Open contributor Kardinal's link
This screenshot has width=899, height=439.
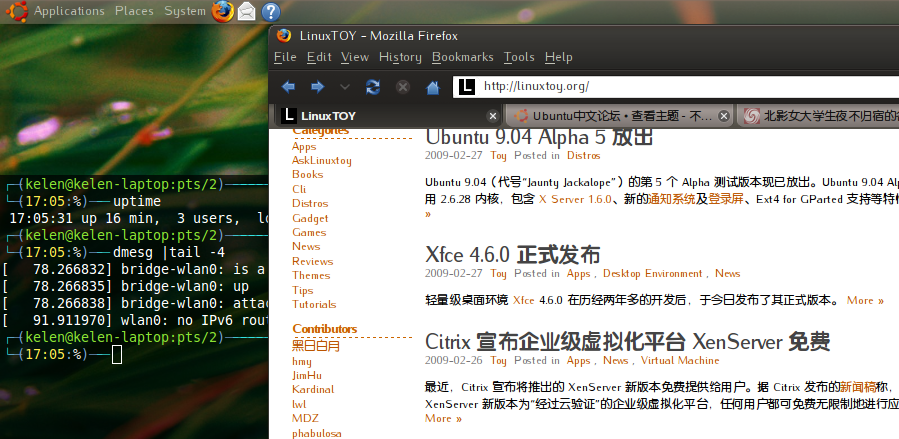(x=313, y=390)
